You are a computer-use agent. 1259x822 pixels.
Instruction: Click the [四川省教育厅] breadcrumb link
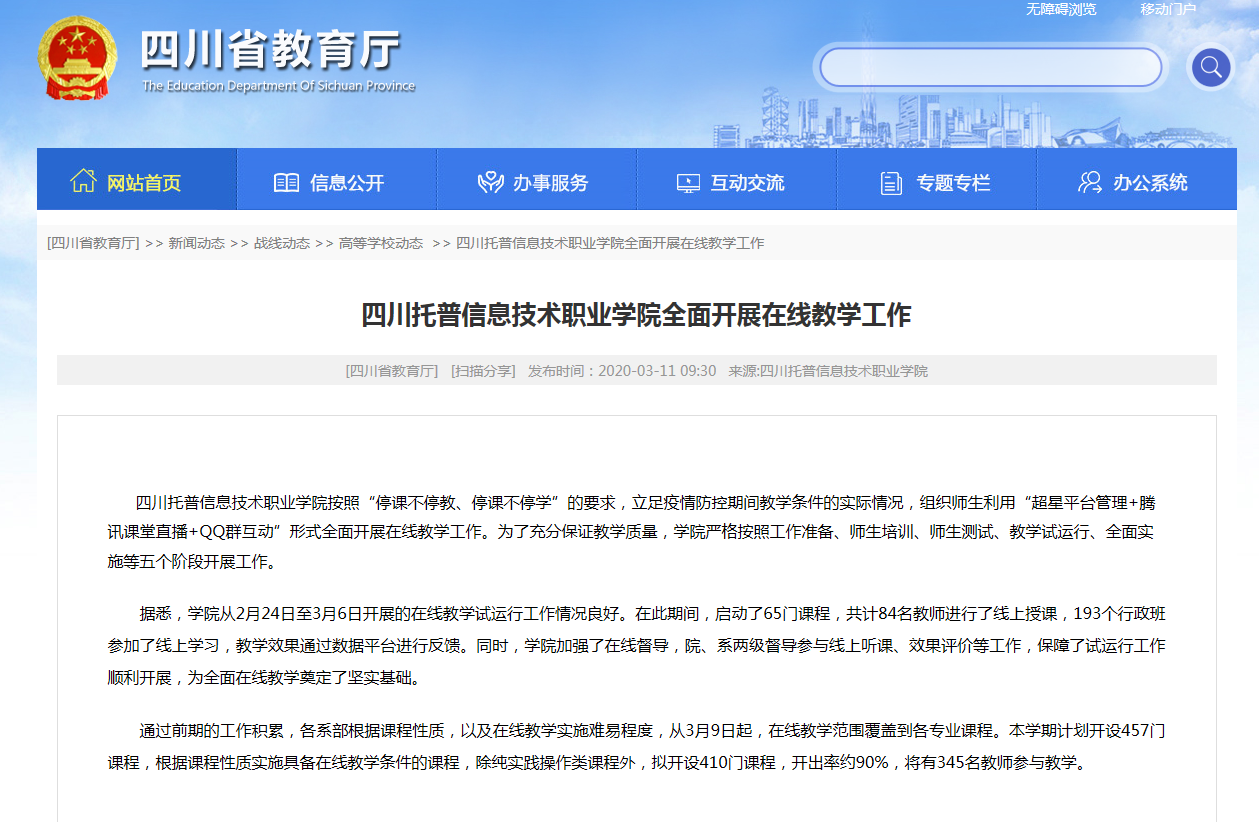93,243
